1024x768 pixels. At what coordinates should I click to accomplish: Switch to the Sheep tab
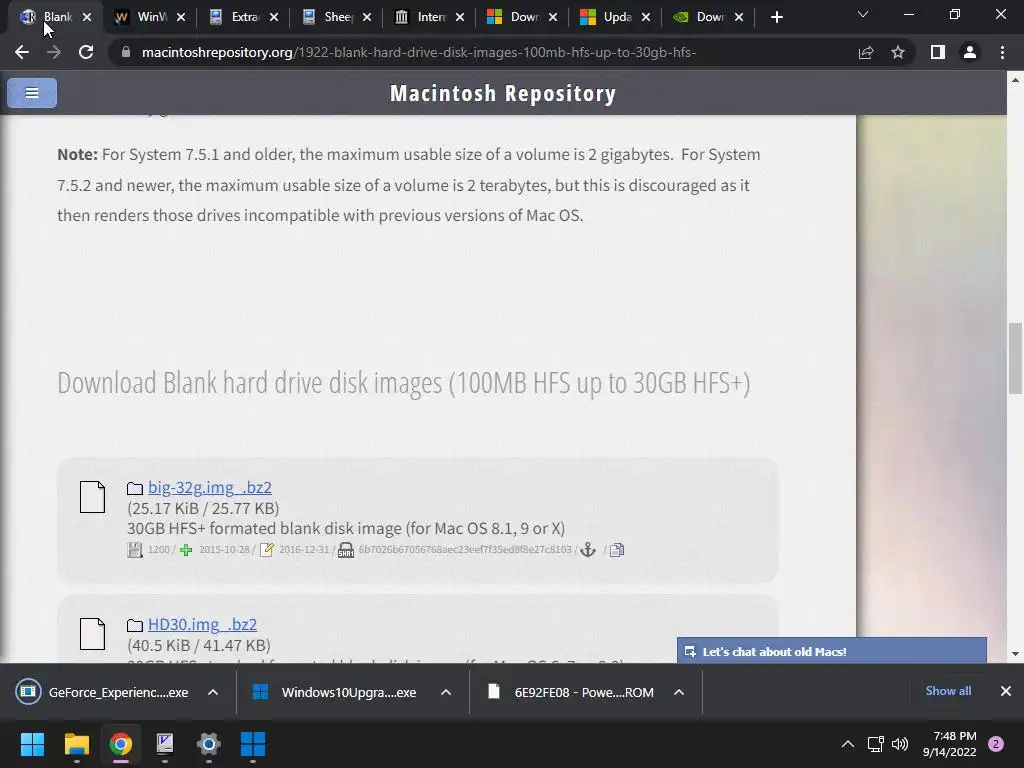pyautogui.click(x=329, y=17)
